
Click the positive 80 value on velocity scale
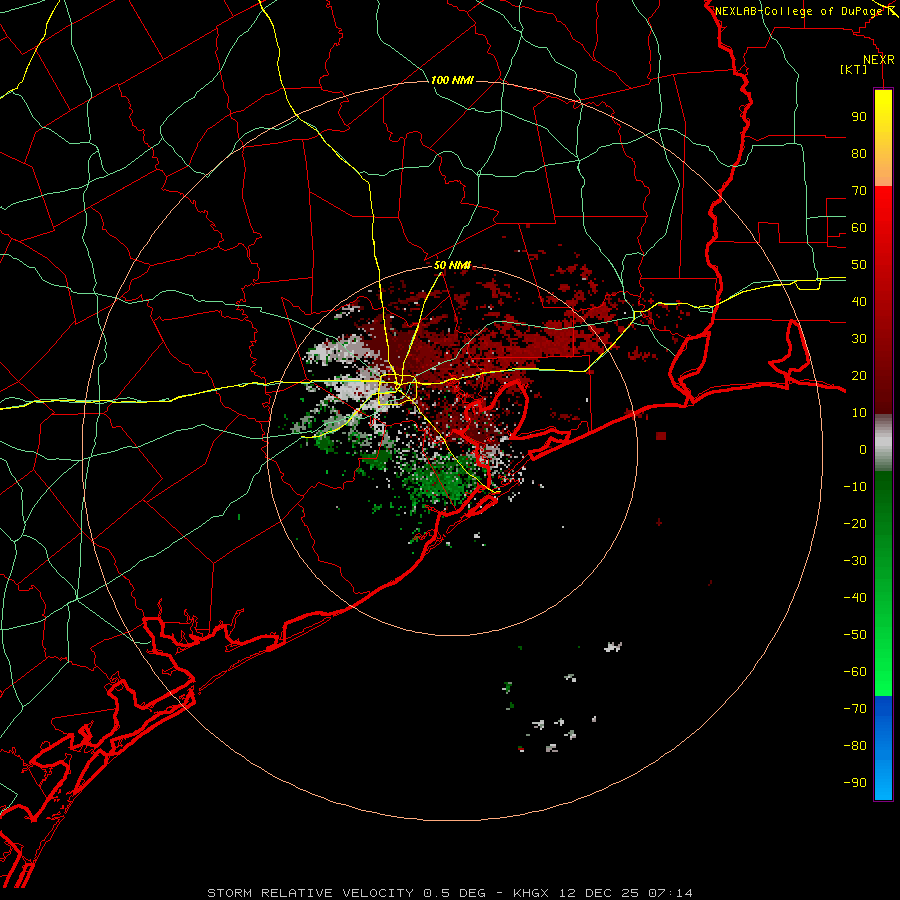pos(859,153)
